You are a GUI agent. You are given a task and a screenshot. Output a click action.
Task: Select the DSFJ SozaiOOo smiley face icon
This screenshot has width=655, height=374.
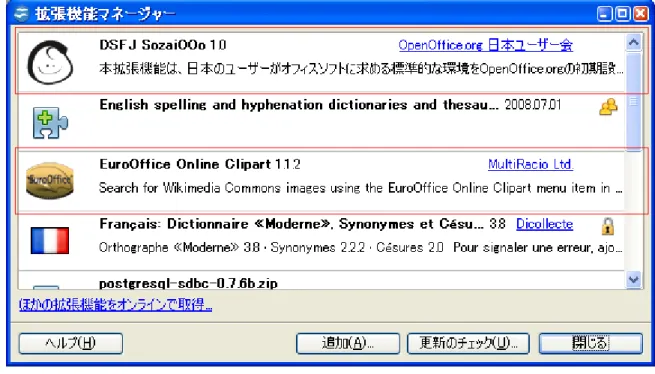(50, 62)
